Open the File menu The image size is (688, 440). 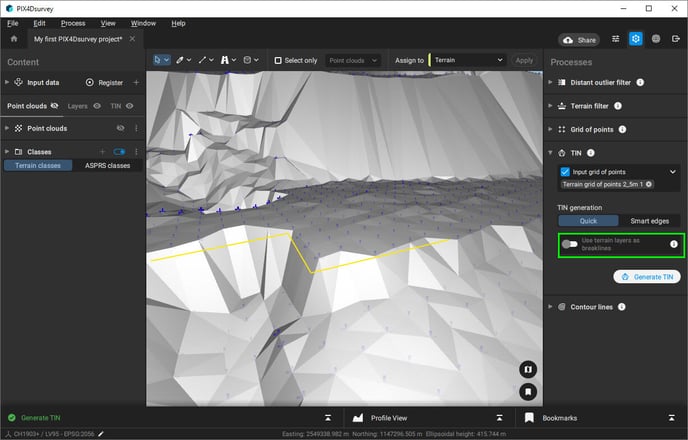13,23
